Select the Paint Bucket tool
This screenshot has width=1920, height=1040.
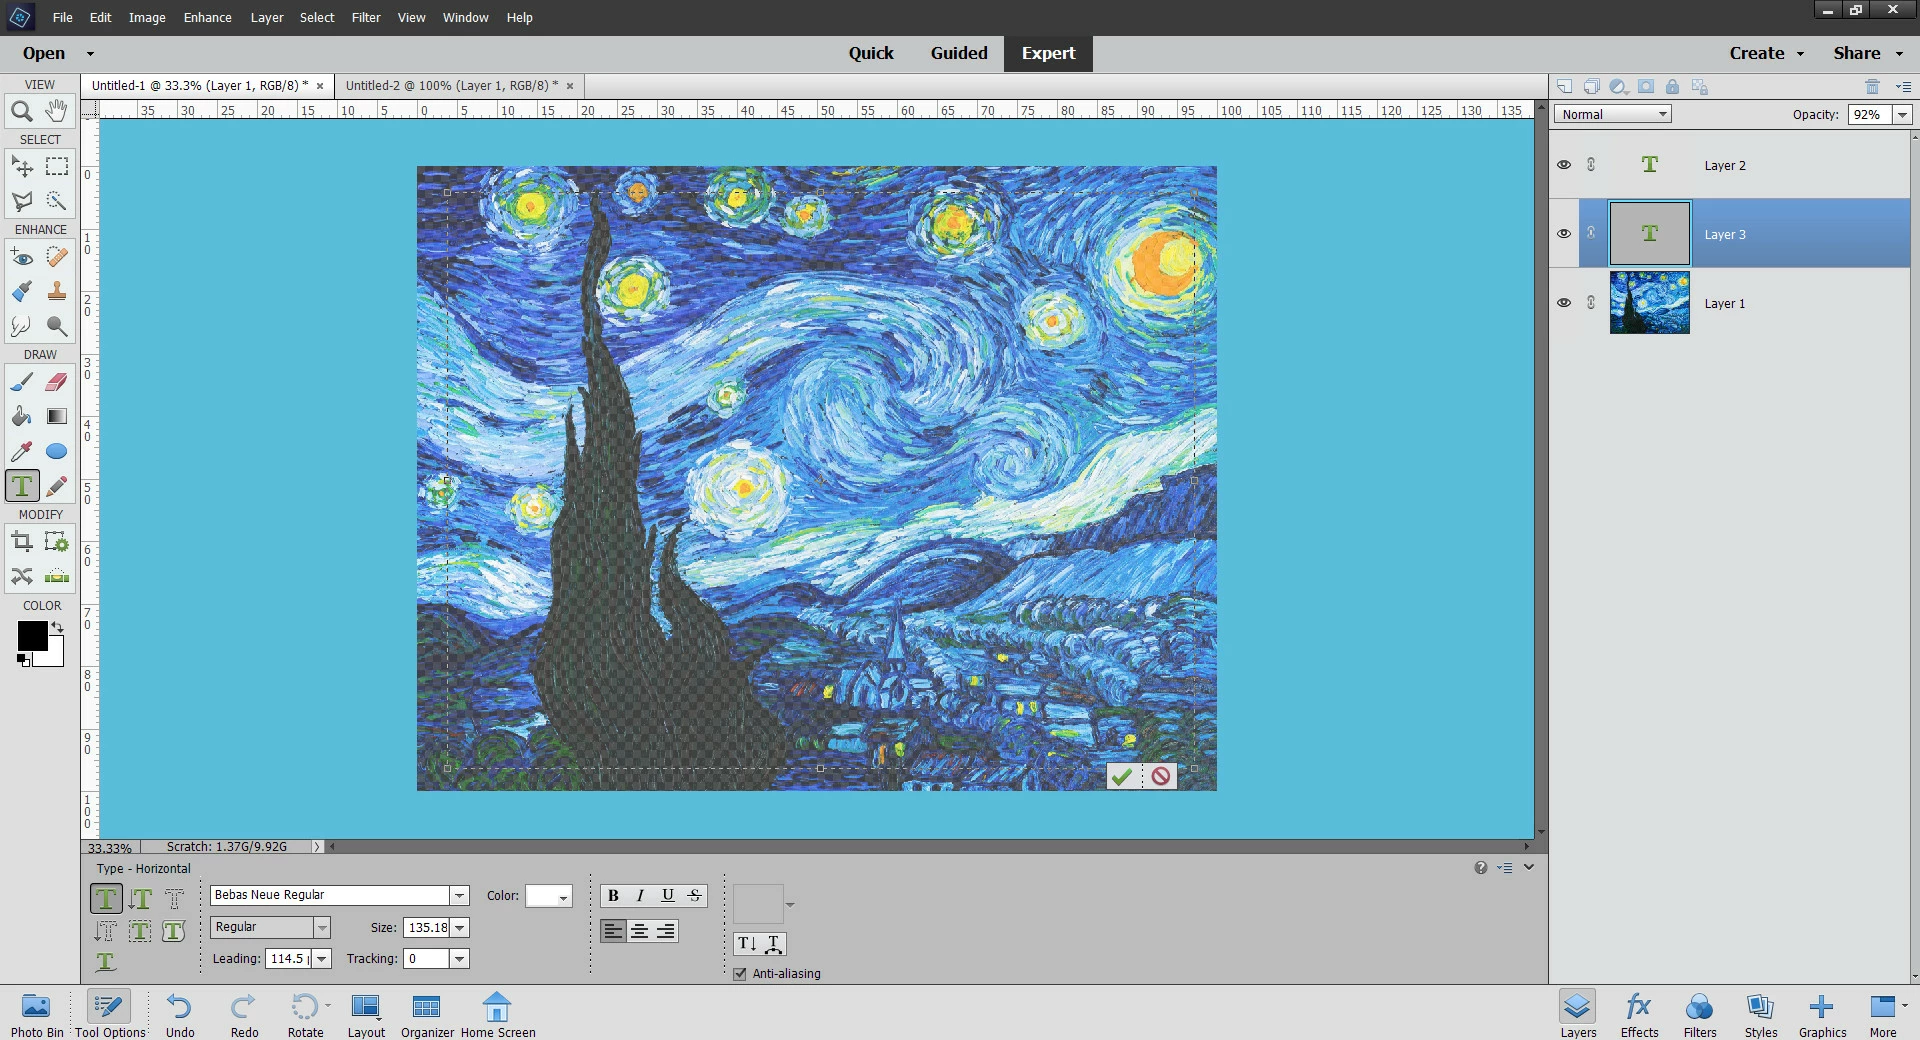[22, 416]
